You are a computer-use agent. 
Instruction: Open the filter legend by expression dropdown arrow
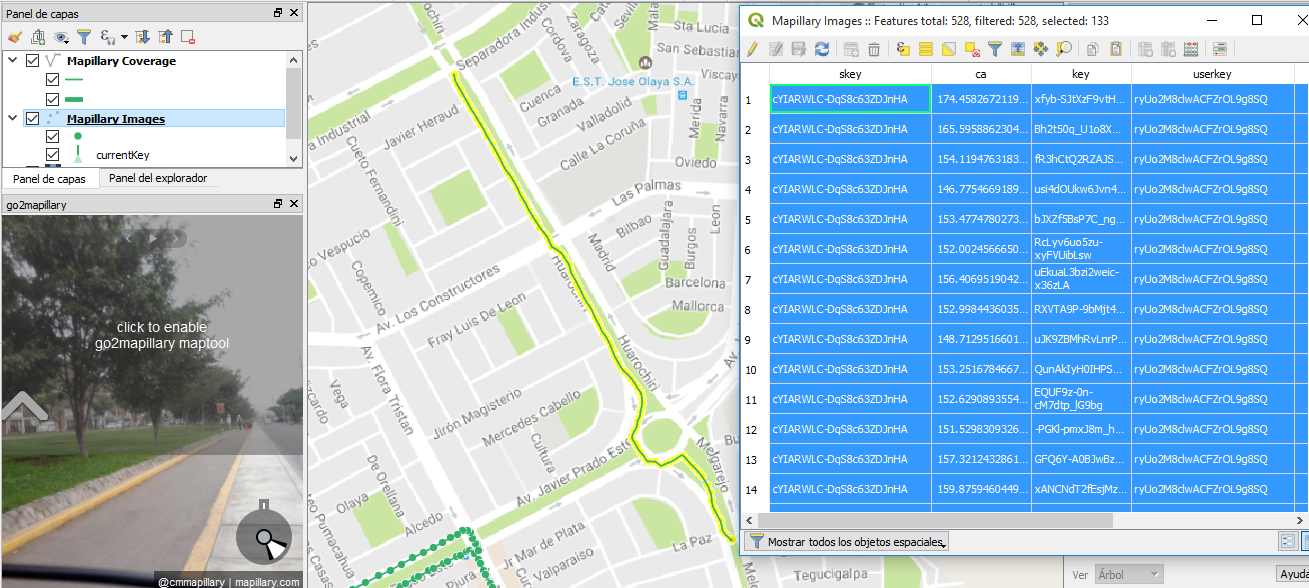[x=124, y=38]
